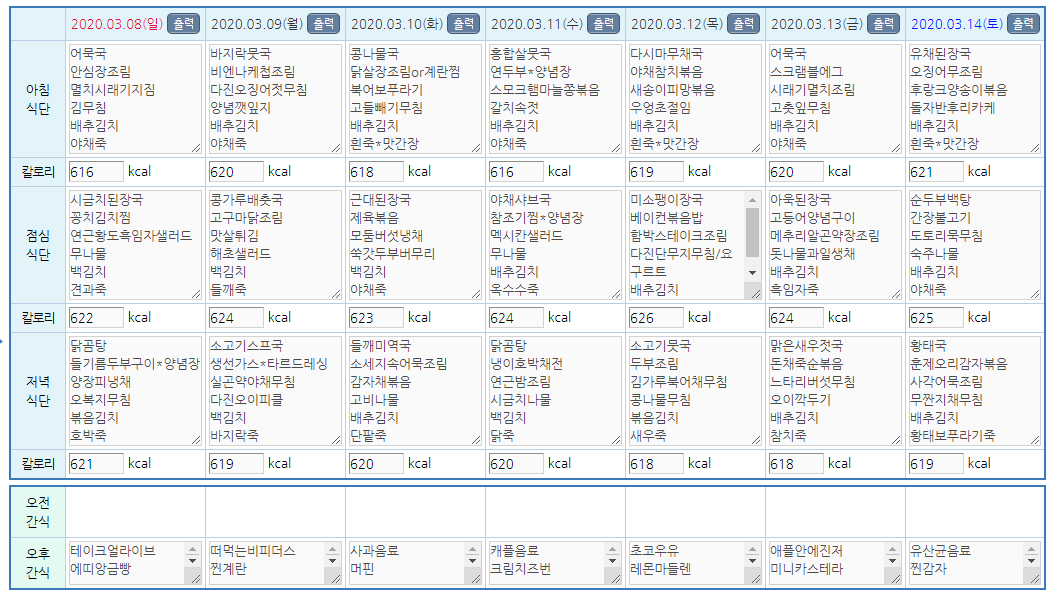Click the scroll up arrow in Sunday's afternoon snack box
Viewport: 1053px width, 592px height.
(192, 550)
